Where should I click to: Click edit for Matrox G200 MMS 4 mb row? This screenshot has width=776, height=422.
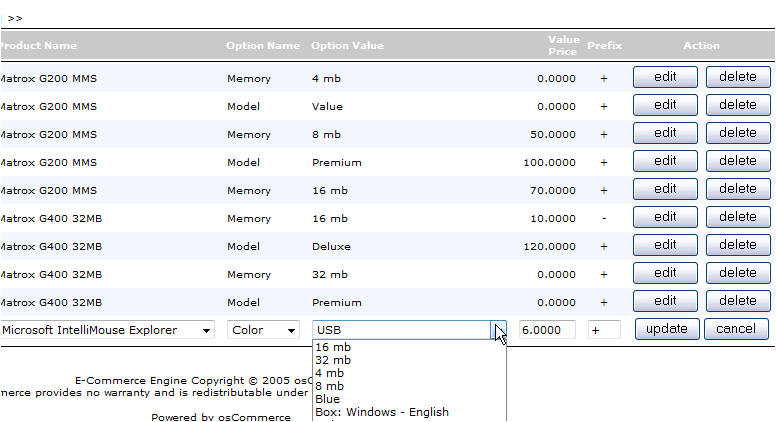click(x=665, y=77)
